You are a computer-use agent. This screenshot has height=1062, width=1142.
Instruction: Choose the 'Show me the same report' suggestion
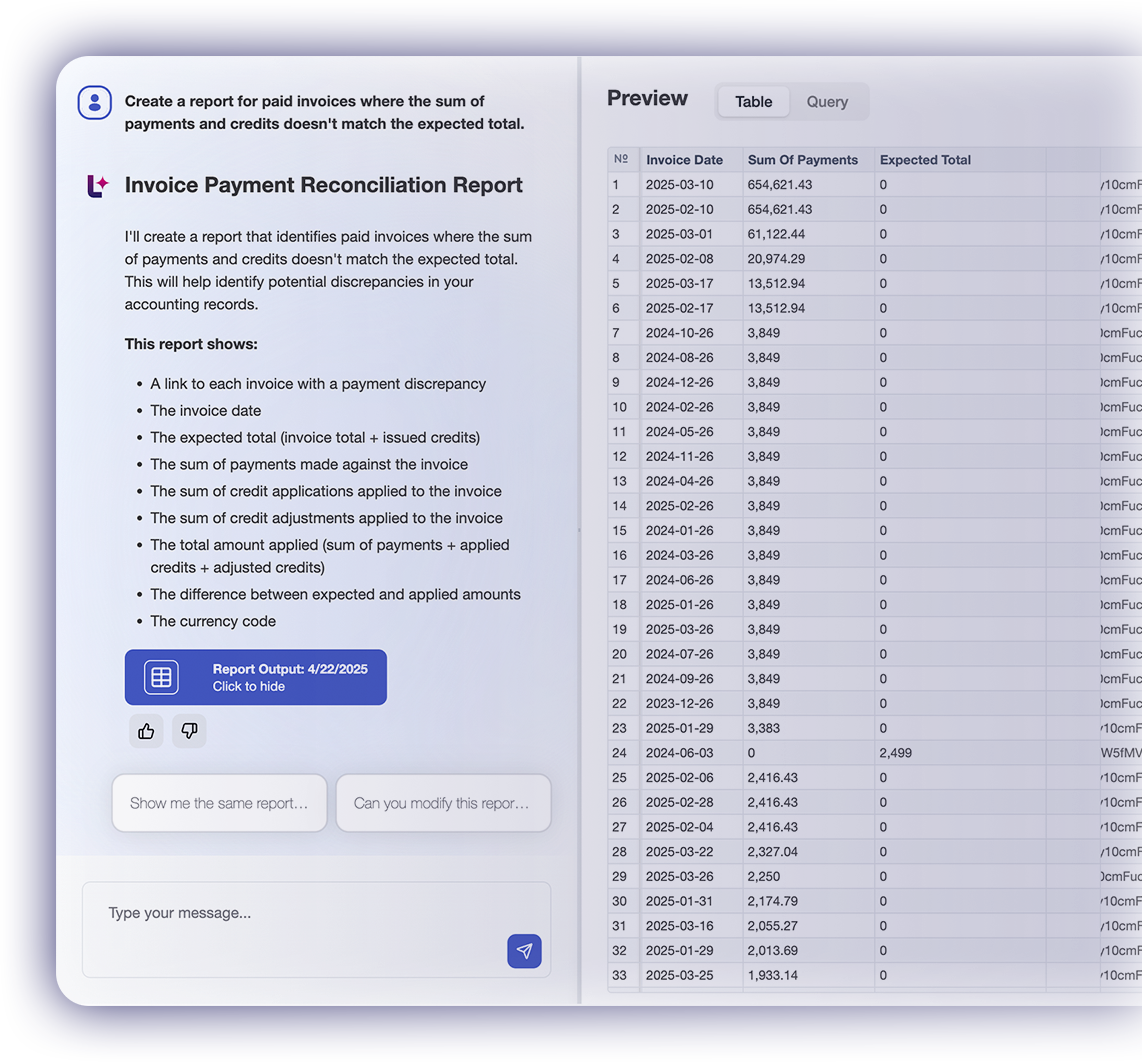coord(219,803)
